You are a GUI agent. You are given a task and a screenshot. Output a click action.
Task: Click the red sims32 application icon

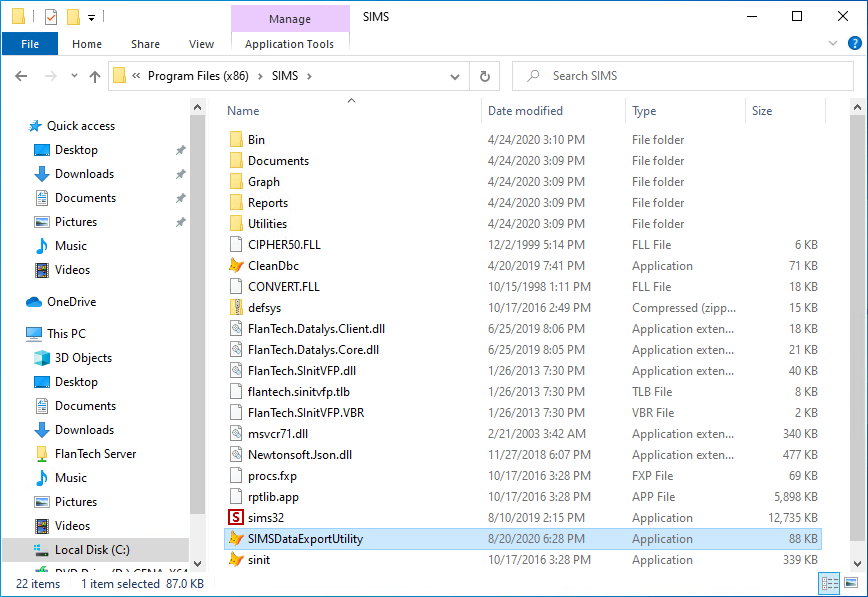(236, 517)
